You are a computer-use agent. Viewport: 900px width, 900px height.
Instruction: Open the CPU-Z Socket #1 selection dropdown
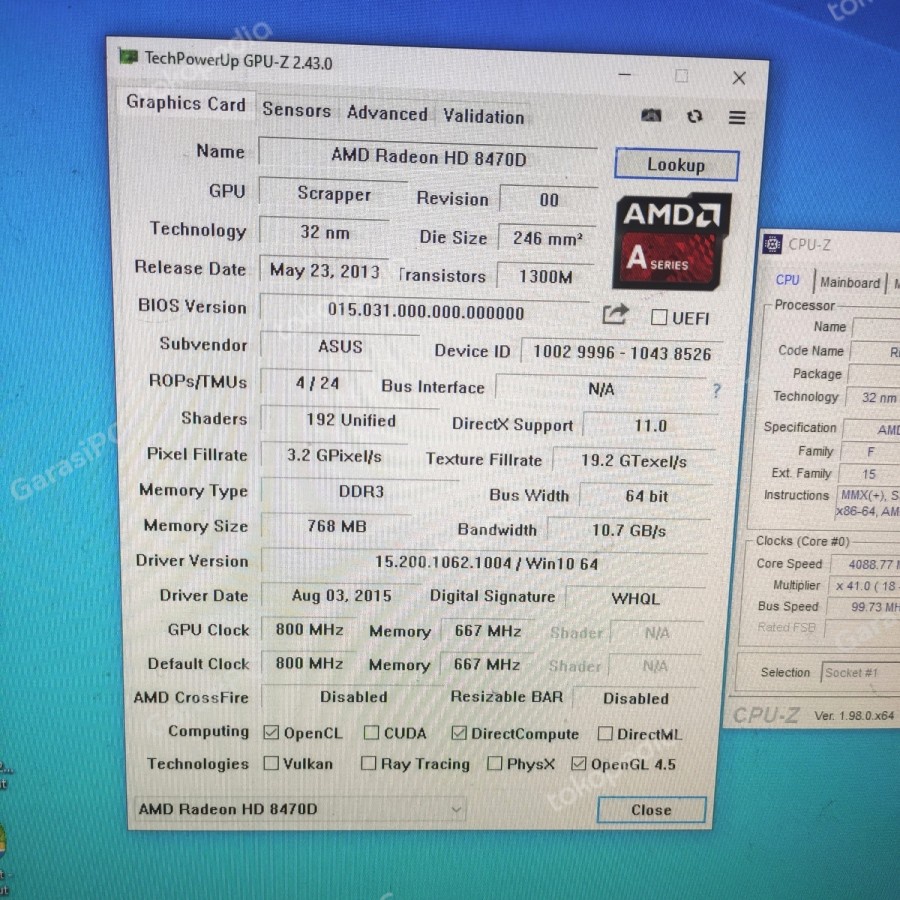coord(860,672)
